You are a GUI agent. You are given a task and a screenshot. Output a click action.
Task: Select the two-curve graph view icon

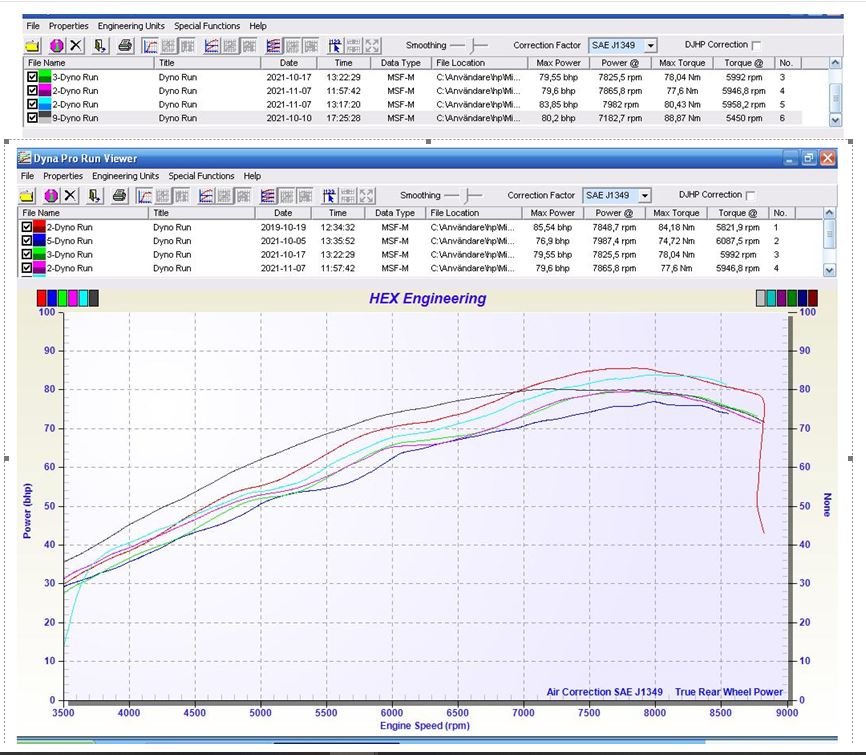pos(206,196)
